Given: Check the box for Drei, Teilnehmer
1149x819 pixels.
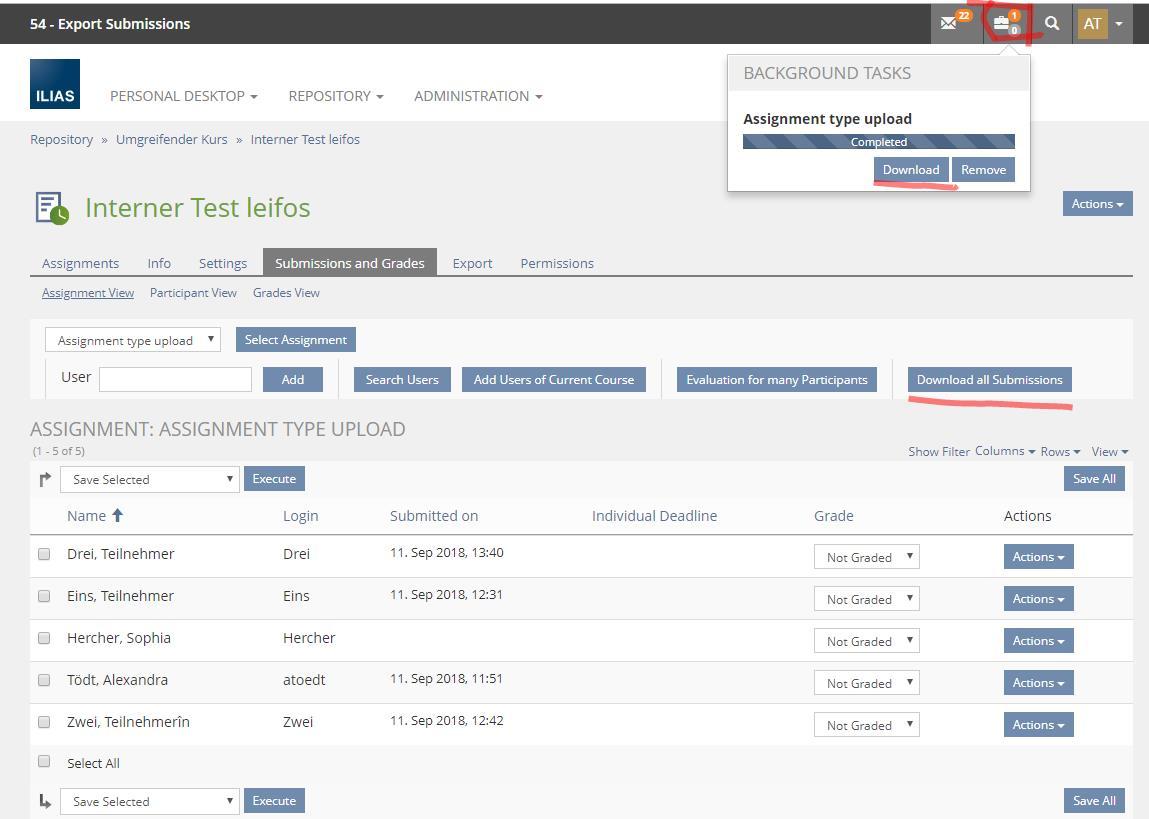Looking at the screenshot, I should click(x=44, y=554).
